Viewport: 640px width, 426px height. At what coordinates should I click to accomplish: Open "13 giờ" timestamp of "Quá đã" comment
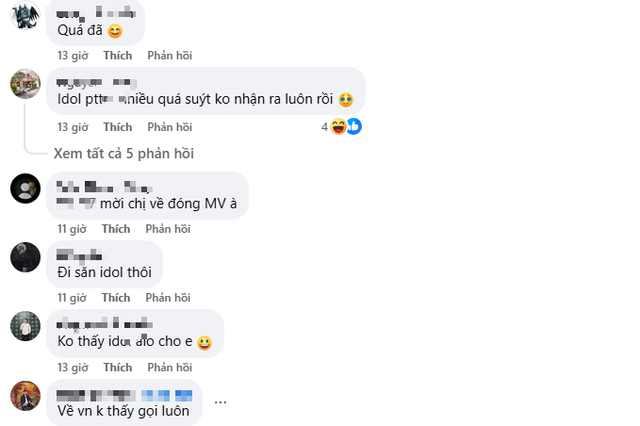click(x=73, y=56)
